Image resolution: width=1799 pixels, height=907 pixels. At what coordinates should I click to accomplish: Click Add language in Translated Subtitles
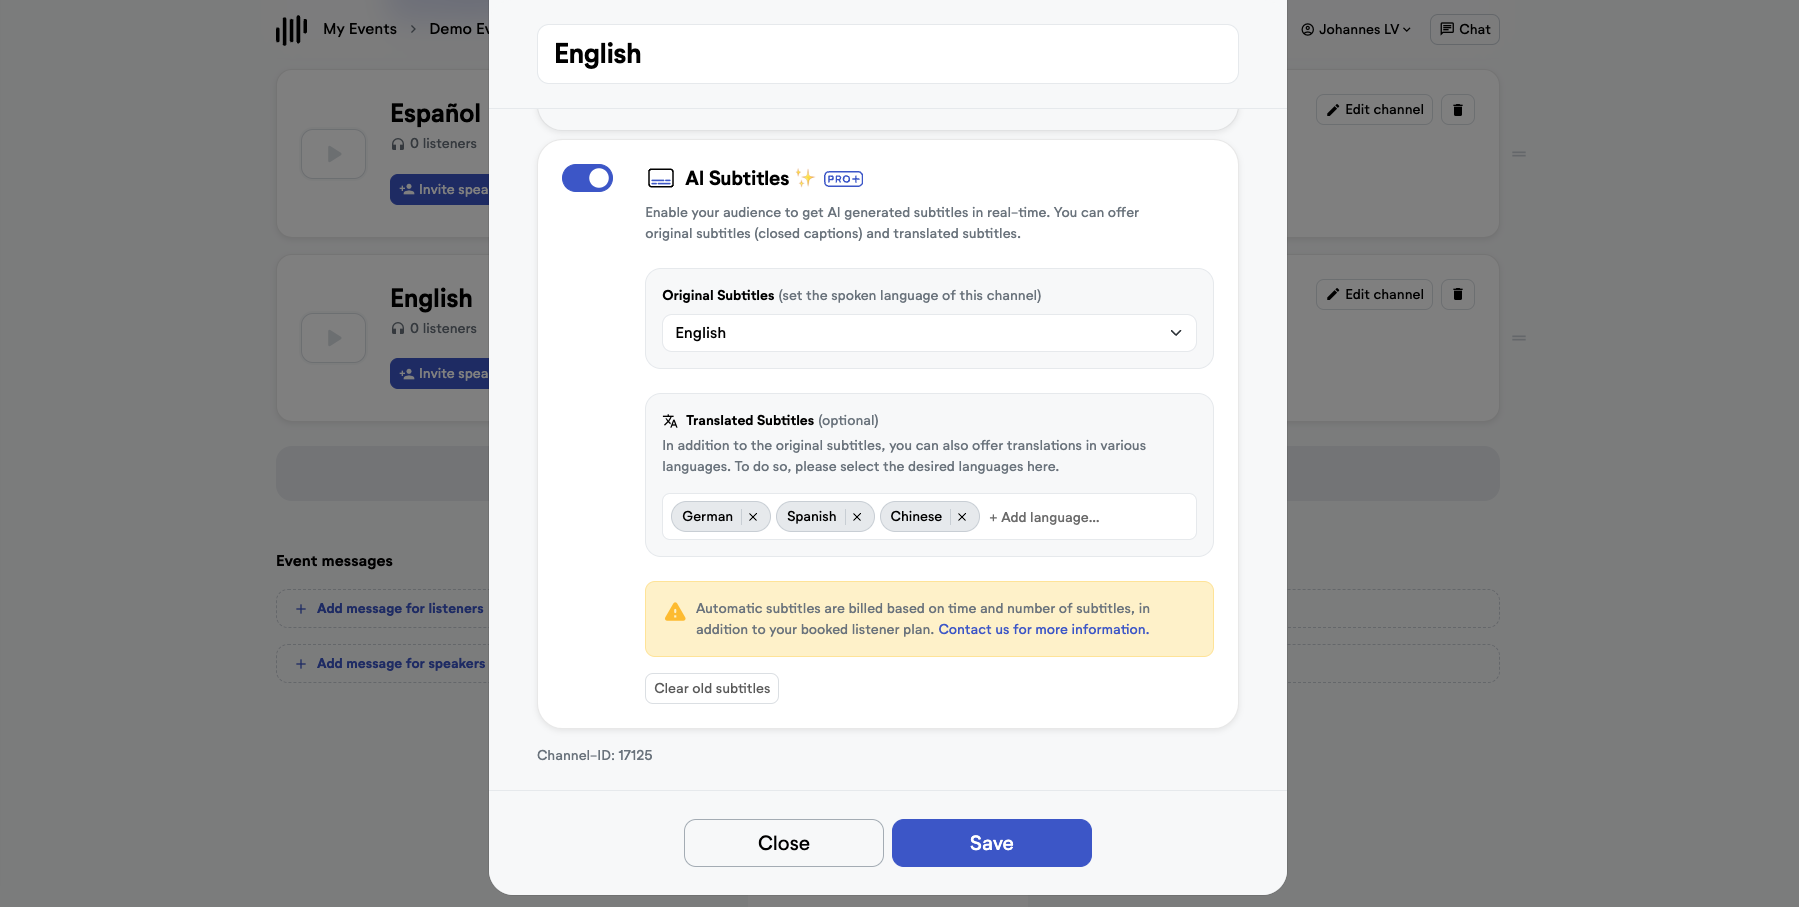[x=1043, y=517]
